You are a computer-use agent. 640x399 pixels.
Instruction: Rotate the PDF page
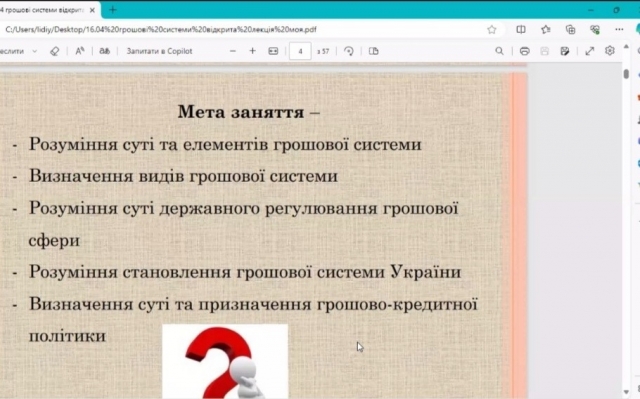tap(349, 51)
